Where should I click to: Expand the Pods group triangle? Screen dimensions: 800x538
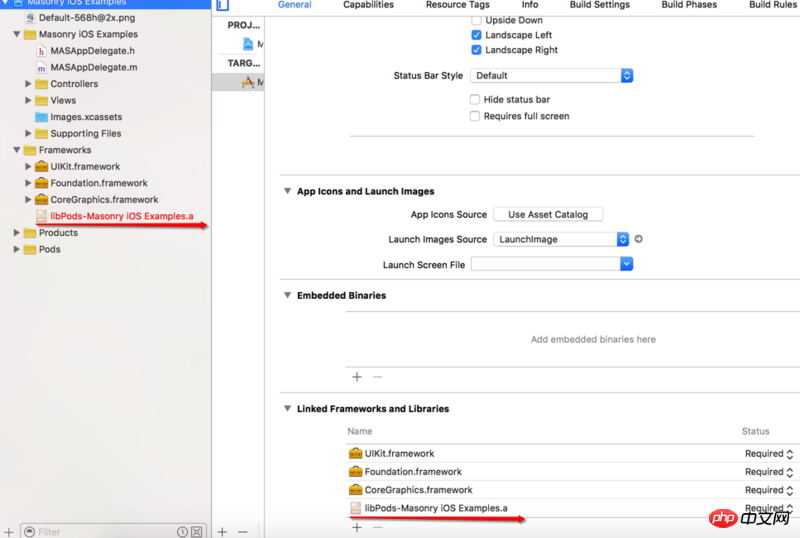16,249
